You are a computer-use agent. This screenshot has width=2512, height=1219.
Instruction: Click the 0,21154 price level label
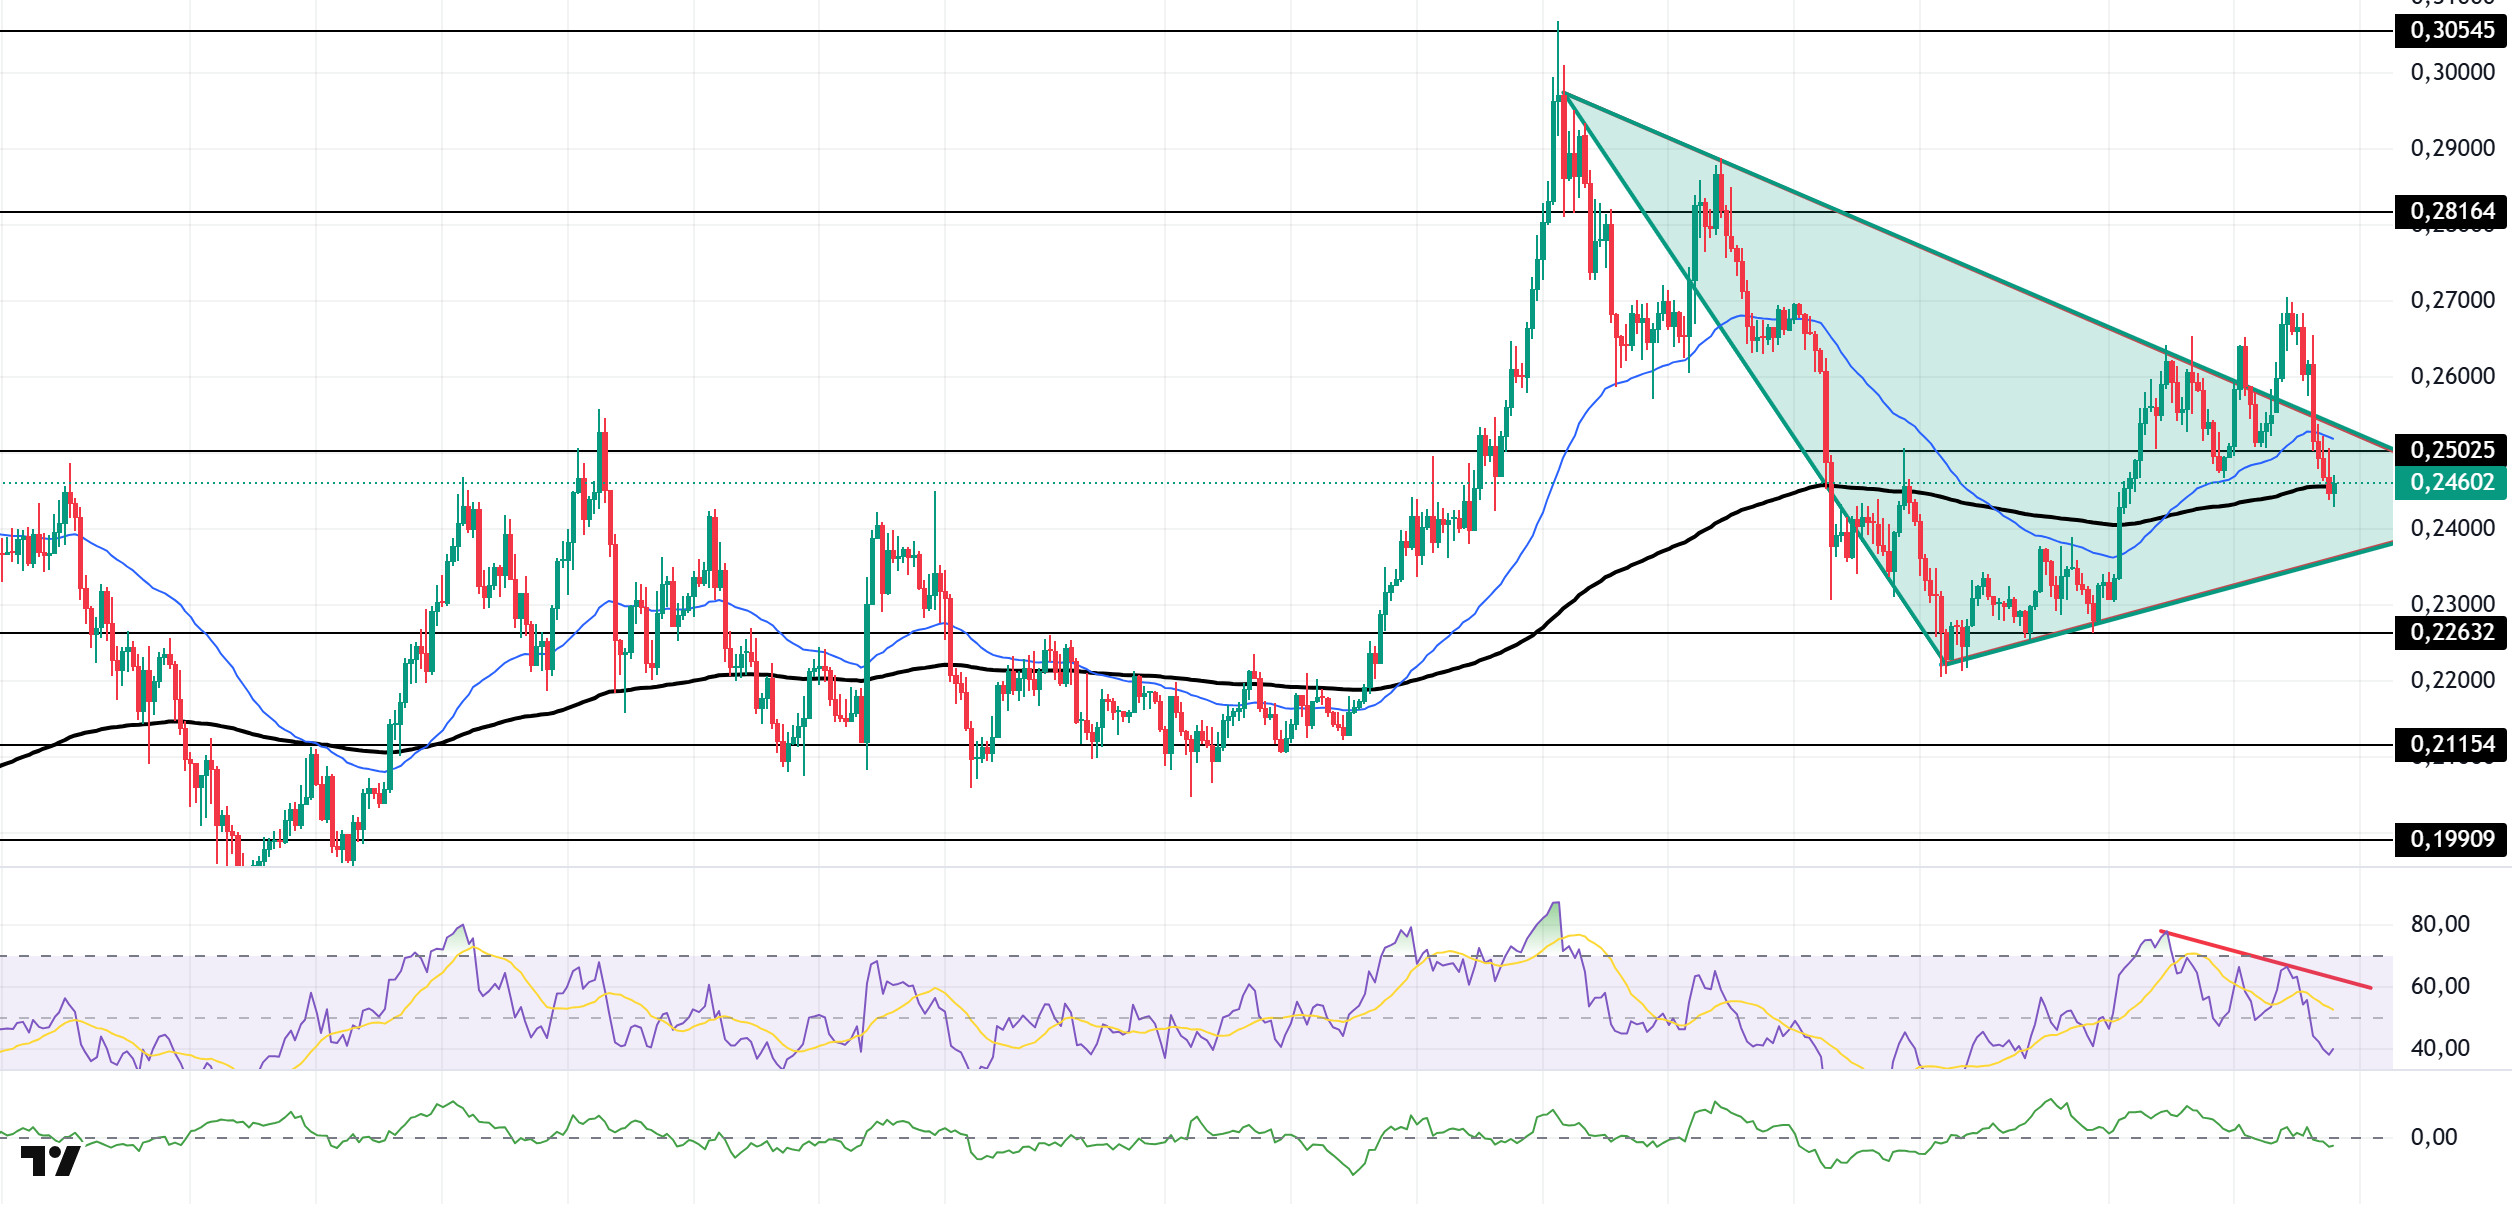point(2451,745)
